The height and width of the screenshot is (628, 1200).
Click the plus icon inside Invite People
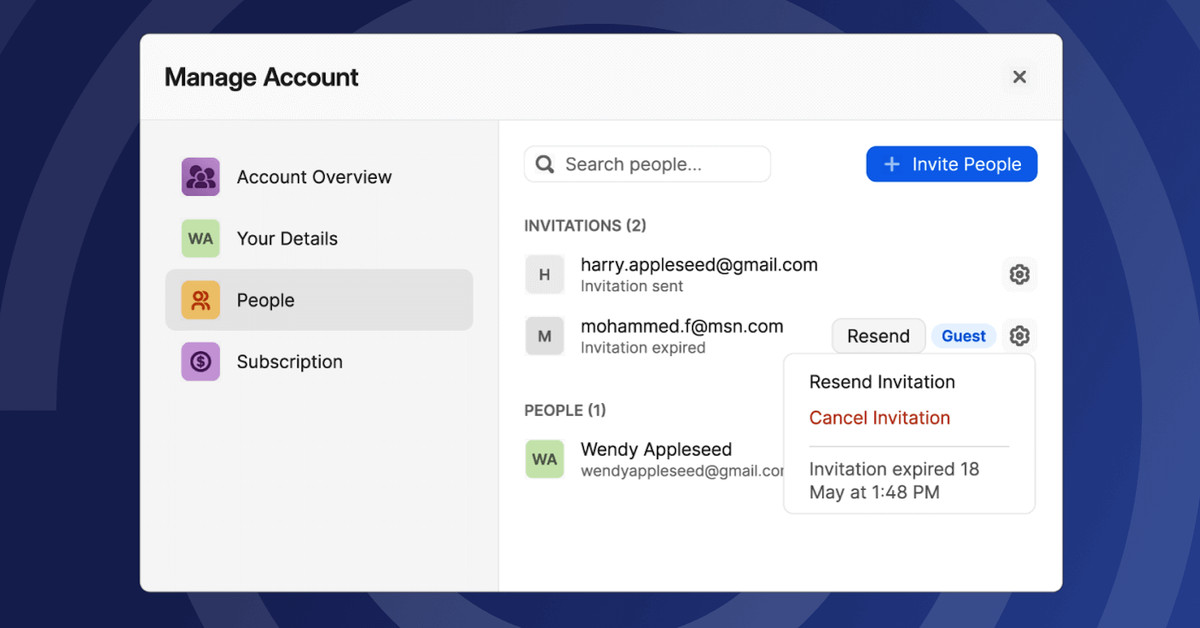[x=891, y=163]
